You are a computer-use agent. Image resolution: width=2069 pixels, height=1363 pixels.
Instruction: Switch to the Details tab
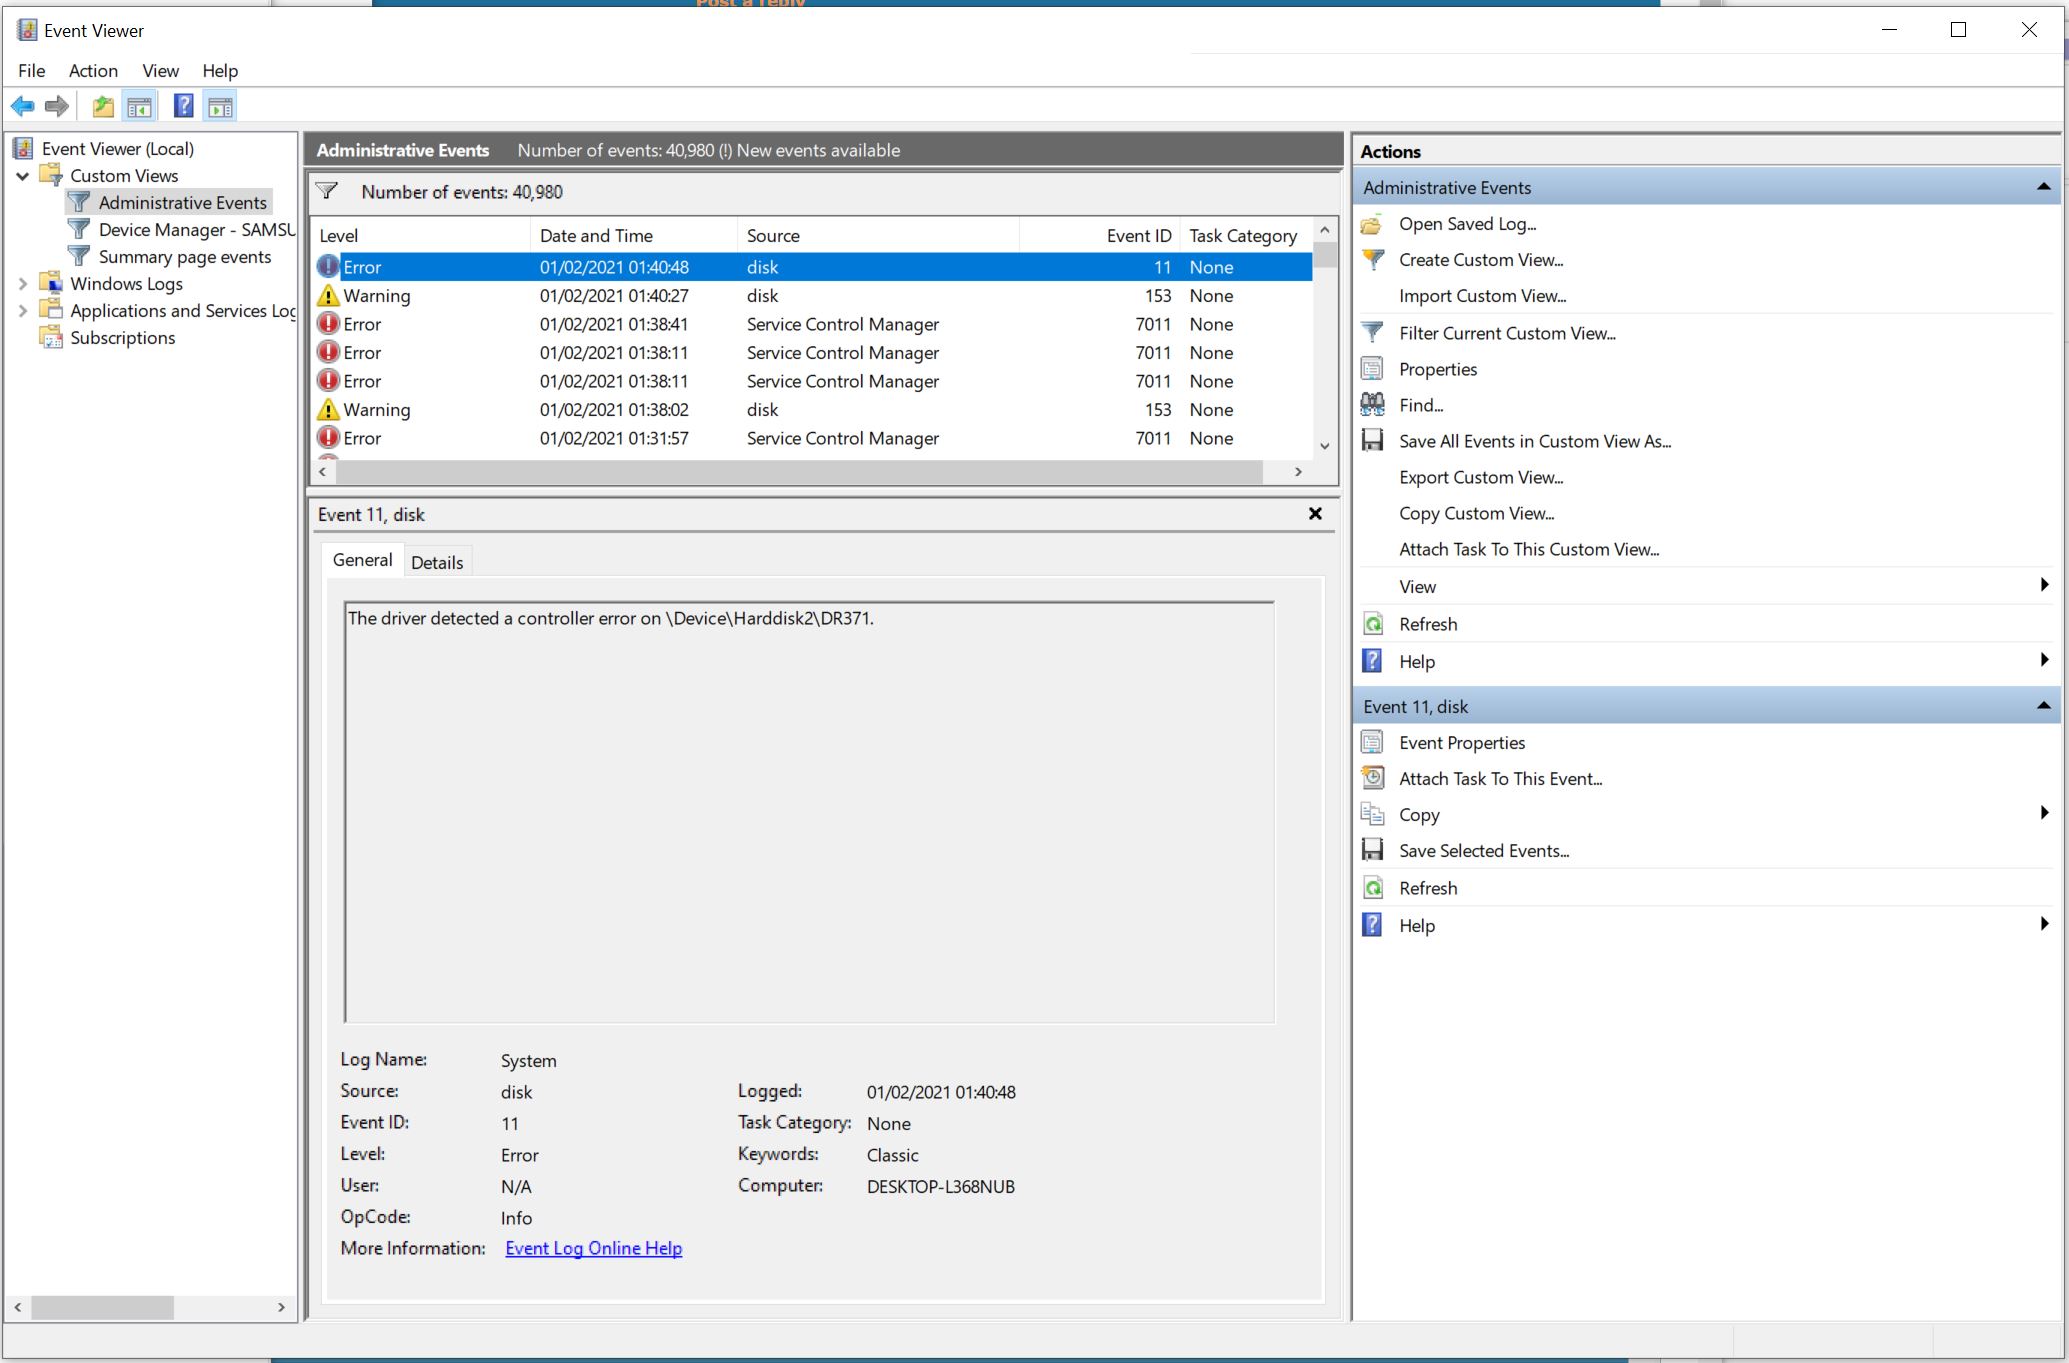coord(437,562)
